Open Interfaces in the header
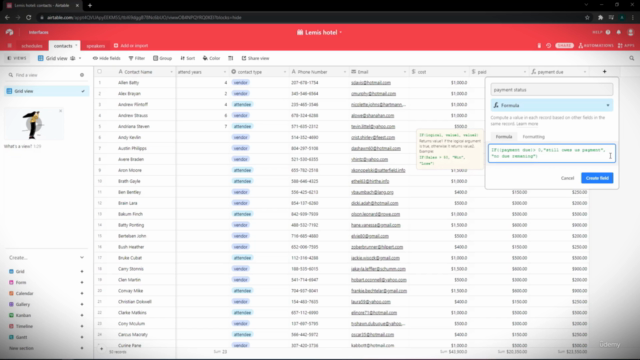The width and height of the screenshot is (640, 360). (x=38, y=32)
